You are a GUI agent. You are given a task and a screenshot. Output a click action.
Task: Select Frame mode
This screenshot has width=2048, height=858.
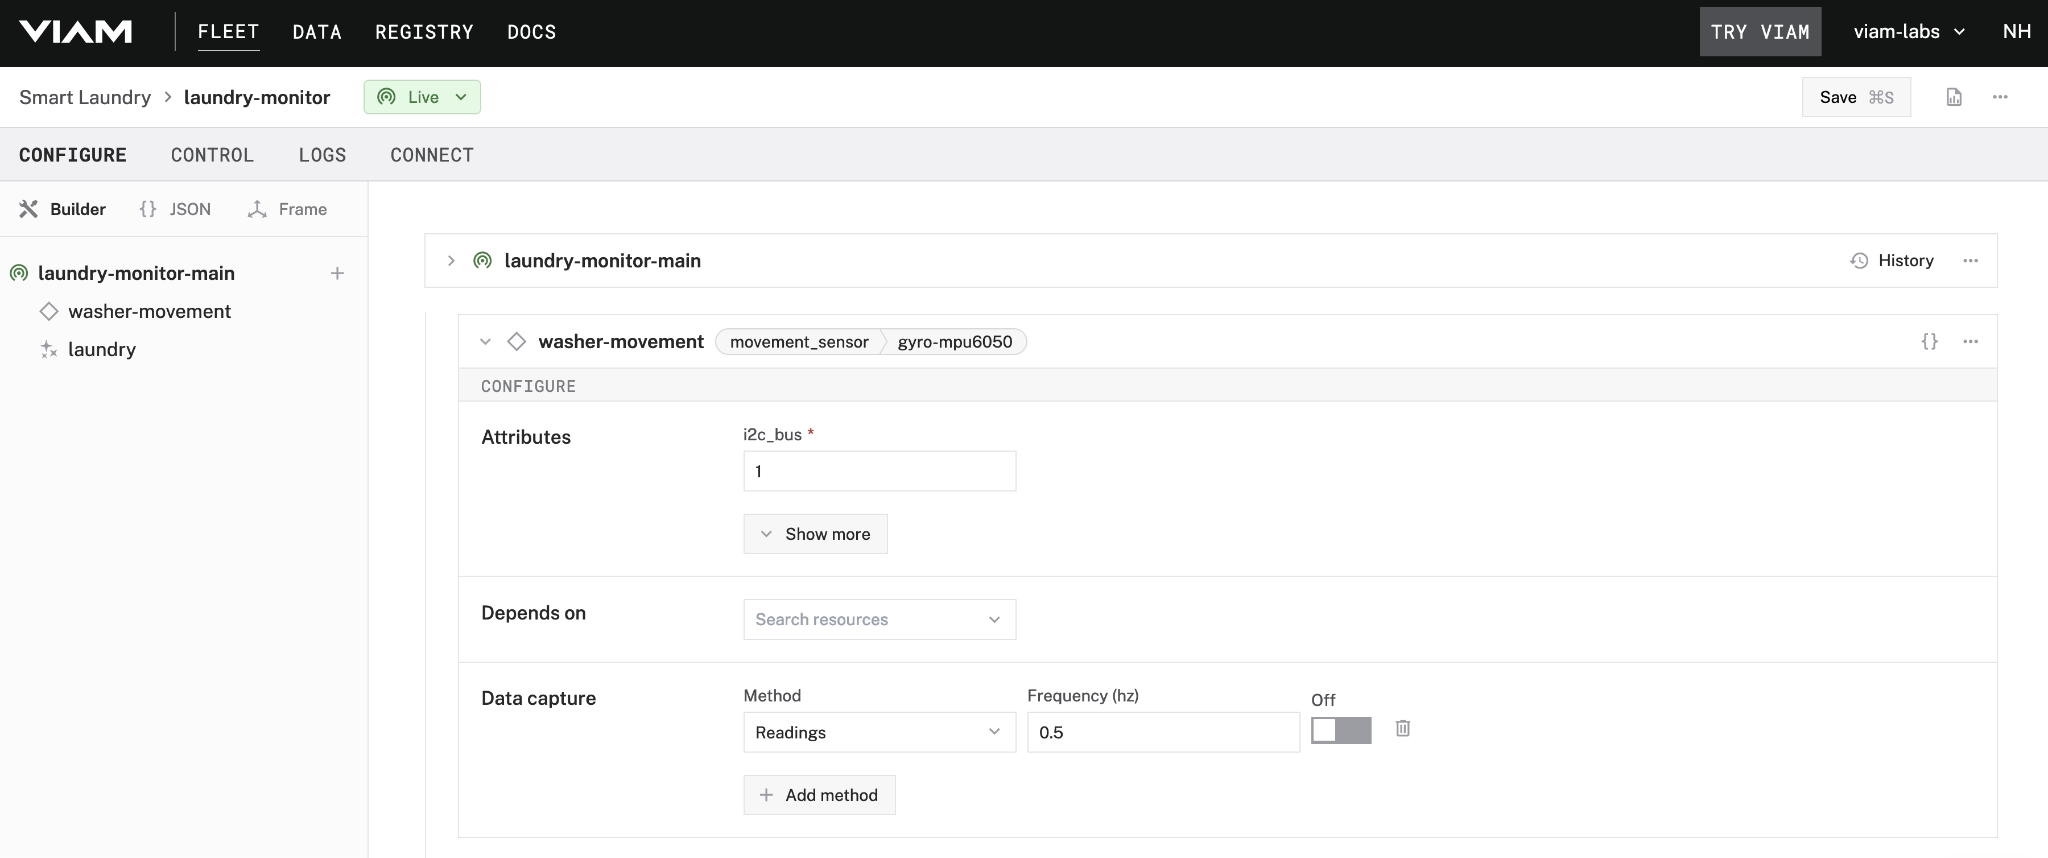(x=287, y=209)
